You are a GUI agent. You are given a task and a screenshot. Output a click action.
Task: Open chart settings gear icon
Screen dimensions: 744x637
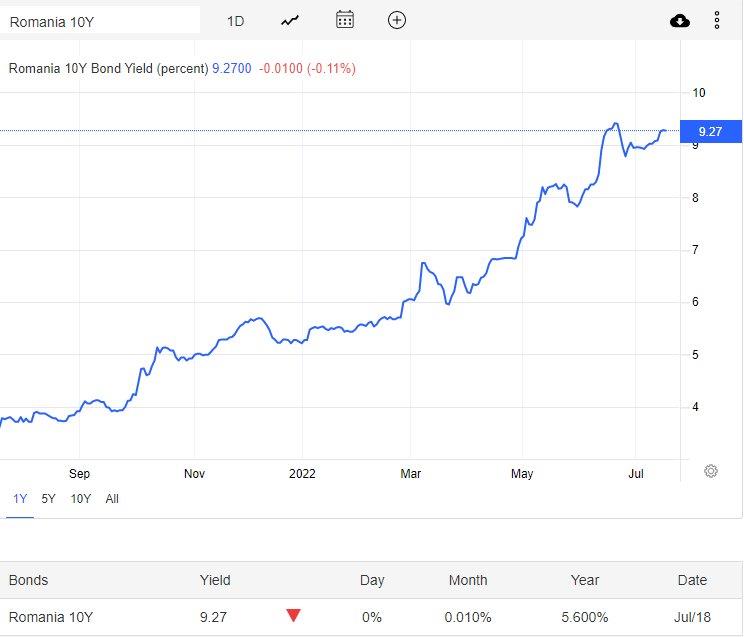pyautogui.click(x=711, y=471)
